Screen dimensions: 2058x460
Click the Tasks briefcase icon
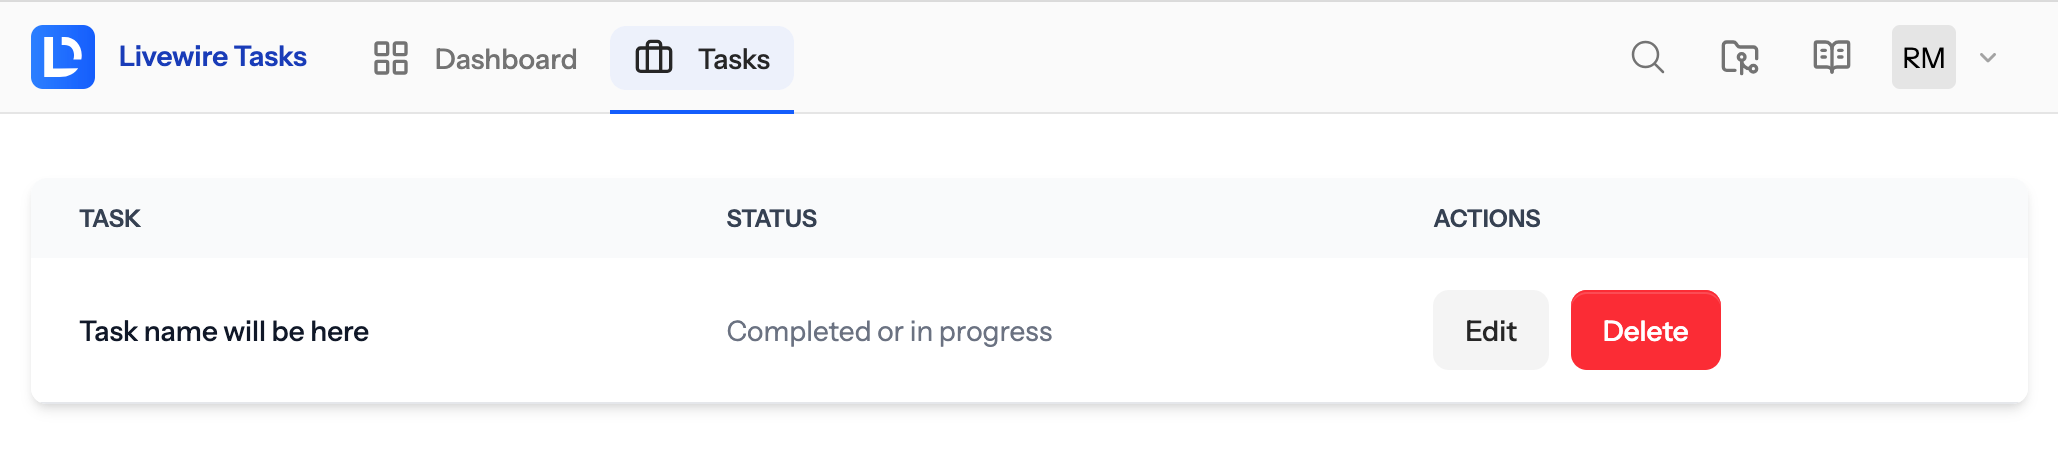coord(654,58)
